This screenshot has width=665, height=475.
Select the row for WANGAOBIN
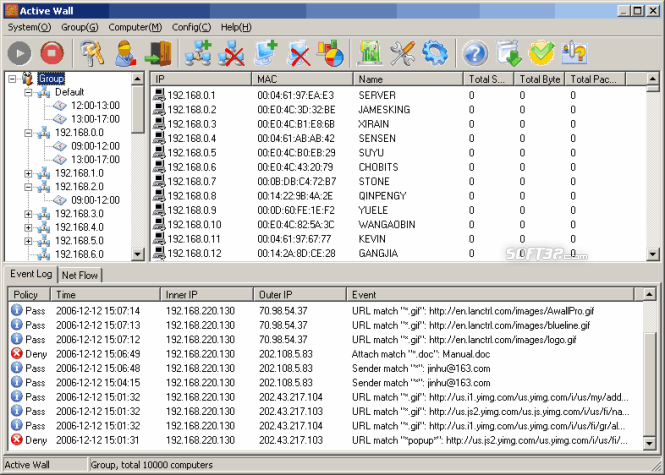[x=398, y=224]
